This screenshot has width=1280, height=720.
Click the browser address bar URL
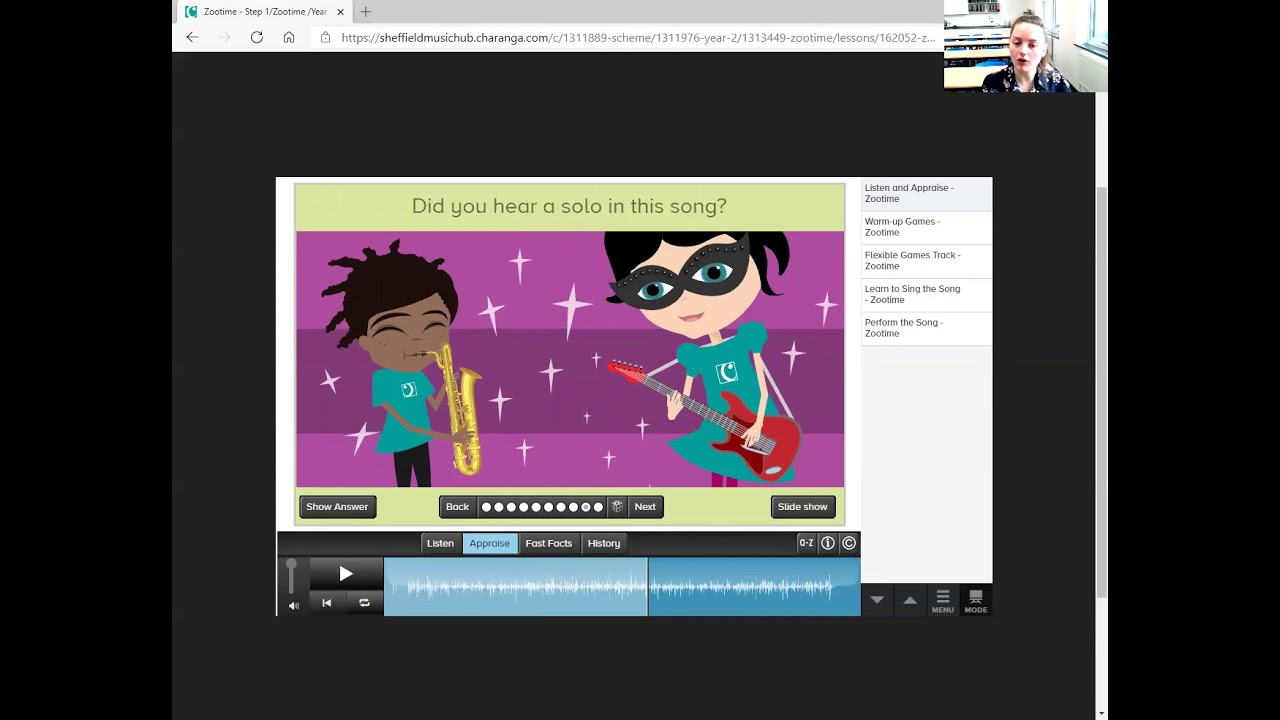point(638,38)
